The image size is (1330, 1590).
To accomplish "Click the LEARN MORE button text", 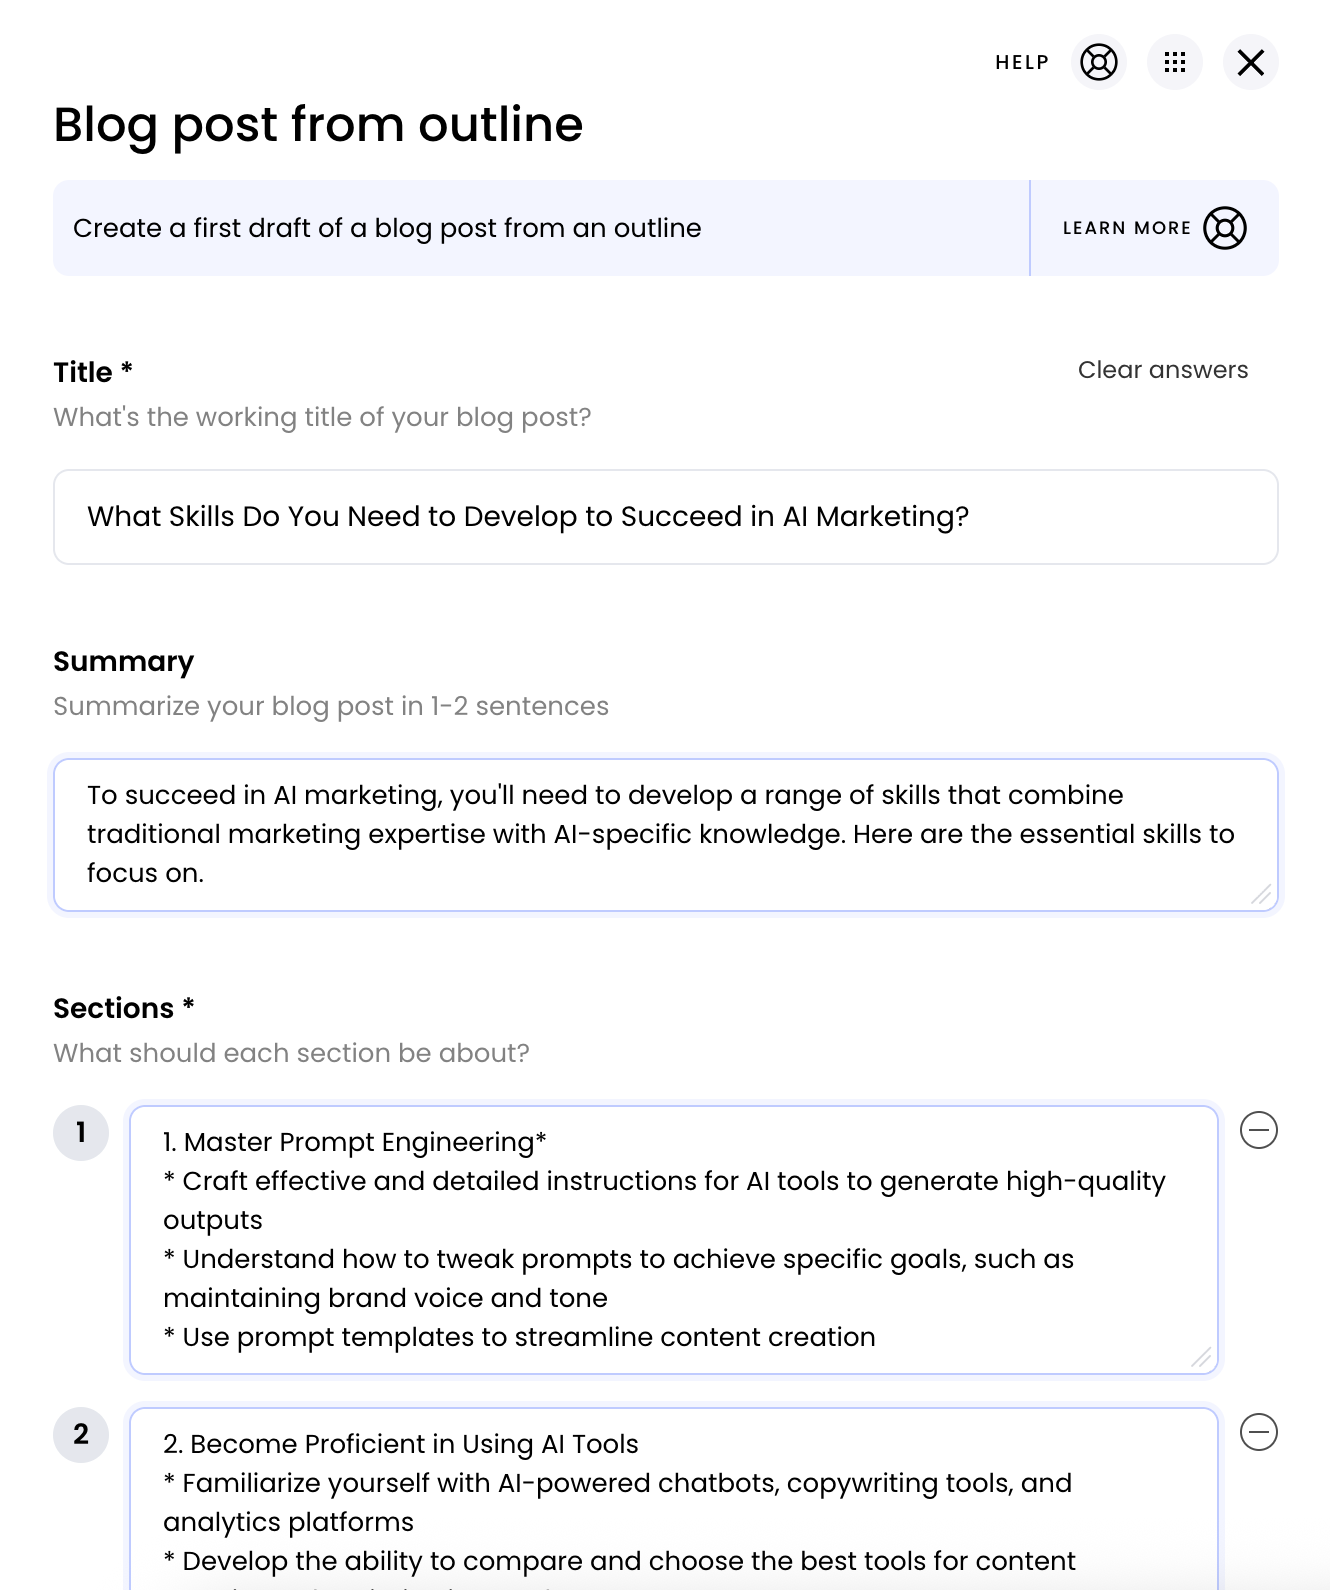I will (1126, 228).
